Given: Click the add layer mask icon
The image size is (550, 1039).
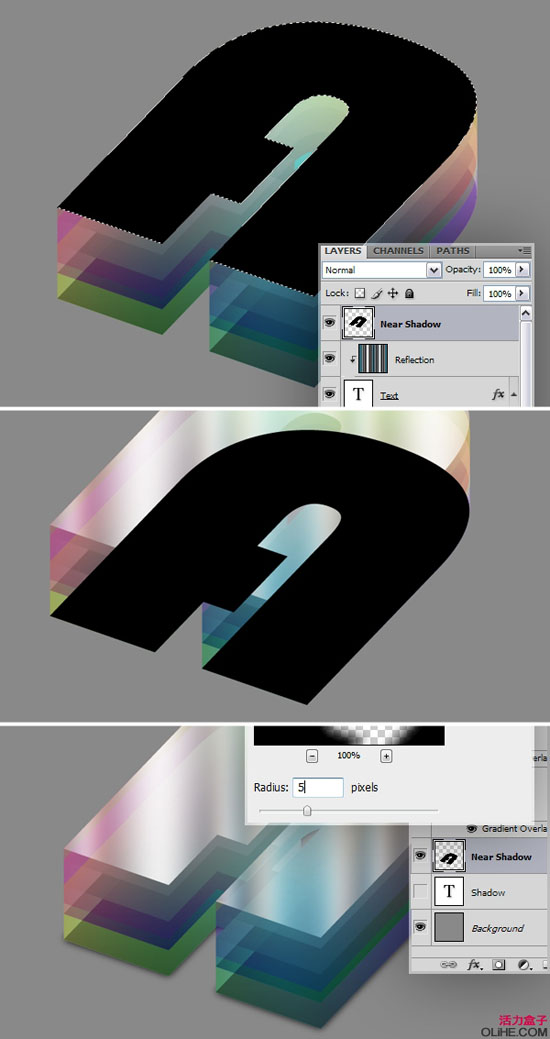Looking at the screenshot, I should pos(498,965).
